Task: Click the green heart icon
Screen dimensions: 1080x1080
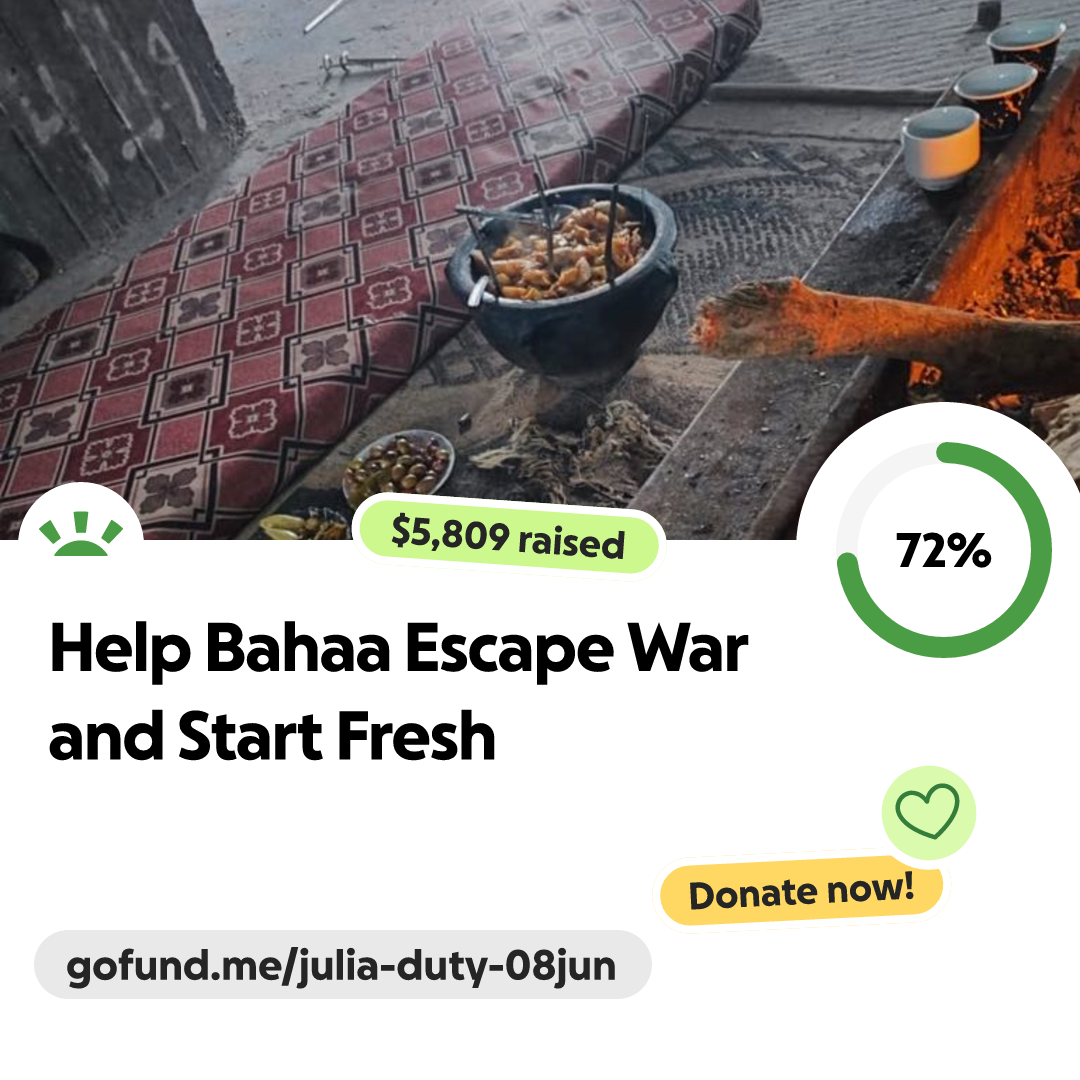Action: (x=927, y=811)
